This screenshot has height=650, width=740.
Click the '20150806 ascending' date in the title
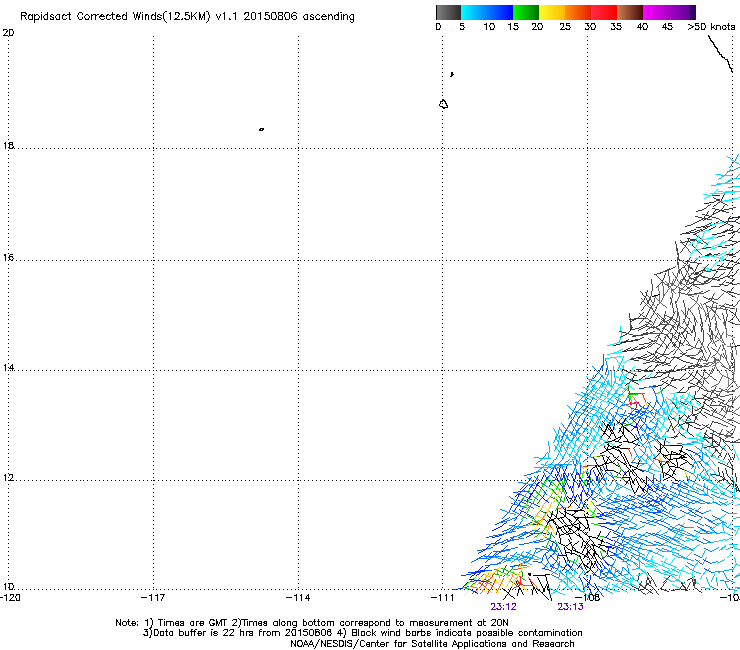tap(299, 17)
